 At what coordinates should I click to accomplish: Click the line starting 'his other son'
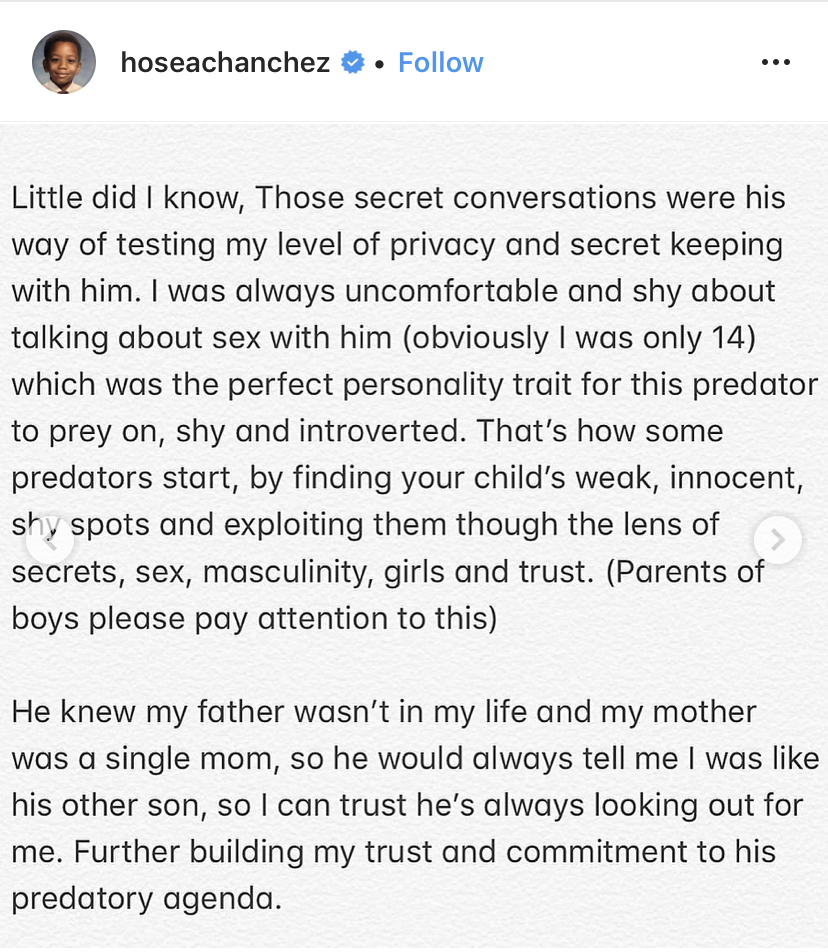[x=407, y=806]
